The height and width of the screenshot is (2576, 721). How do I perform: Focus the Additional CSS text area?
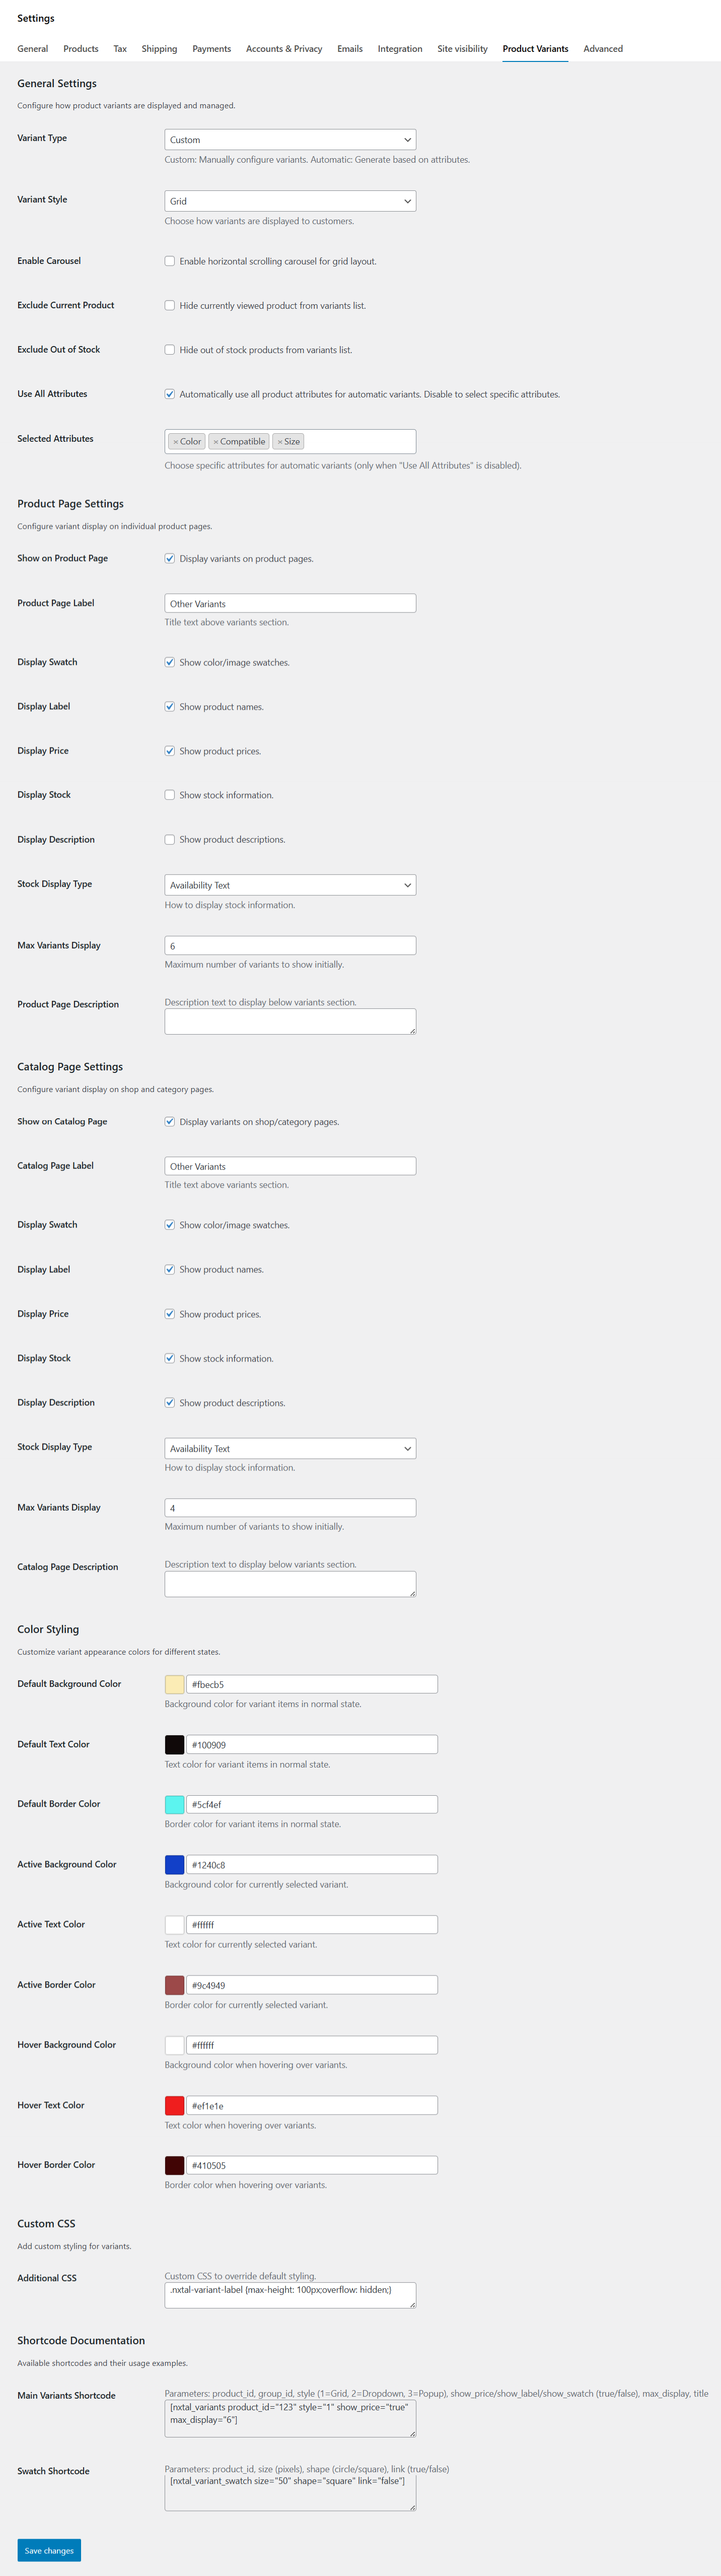coord(290,2295)
